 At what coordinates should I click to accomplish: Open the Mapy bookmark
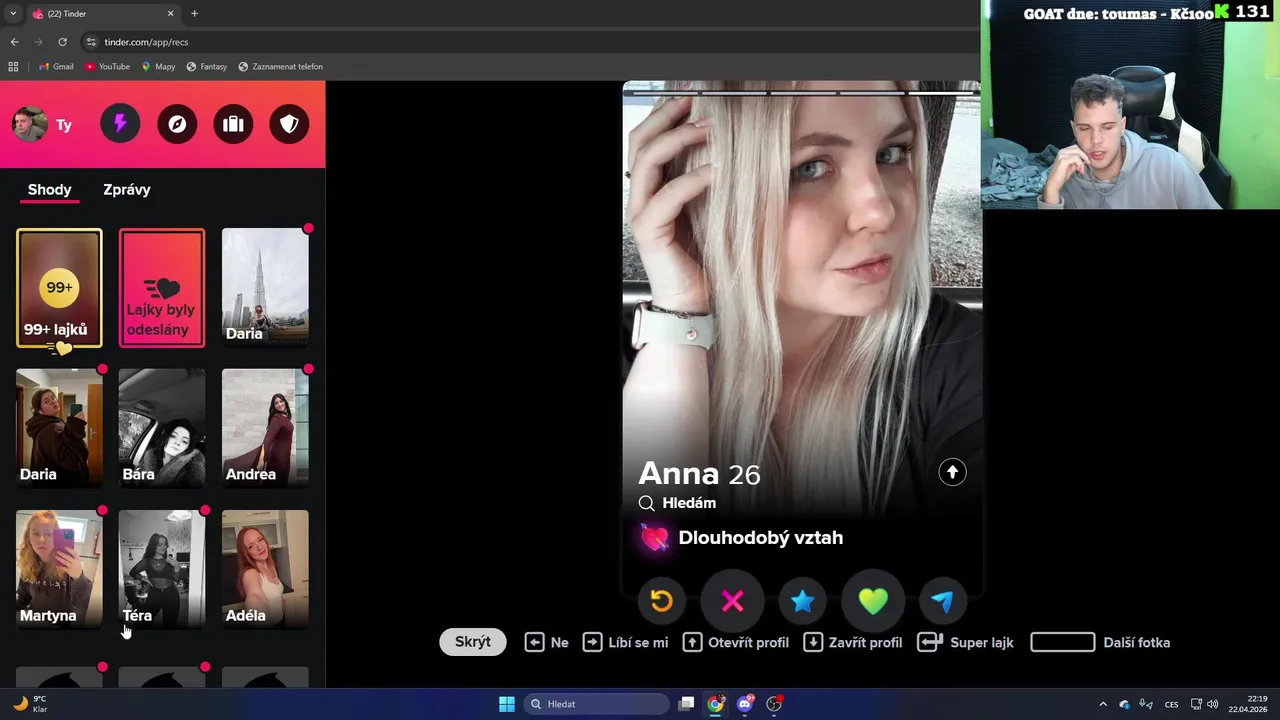tap(158, 67)
